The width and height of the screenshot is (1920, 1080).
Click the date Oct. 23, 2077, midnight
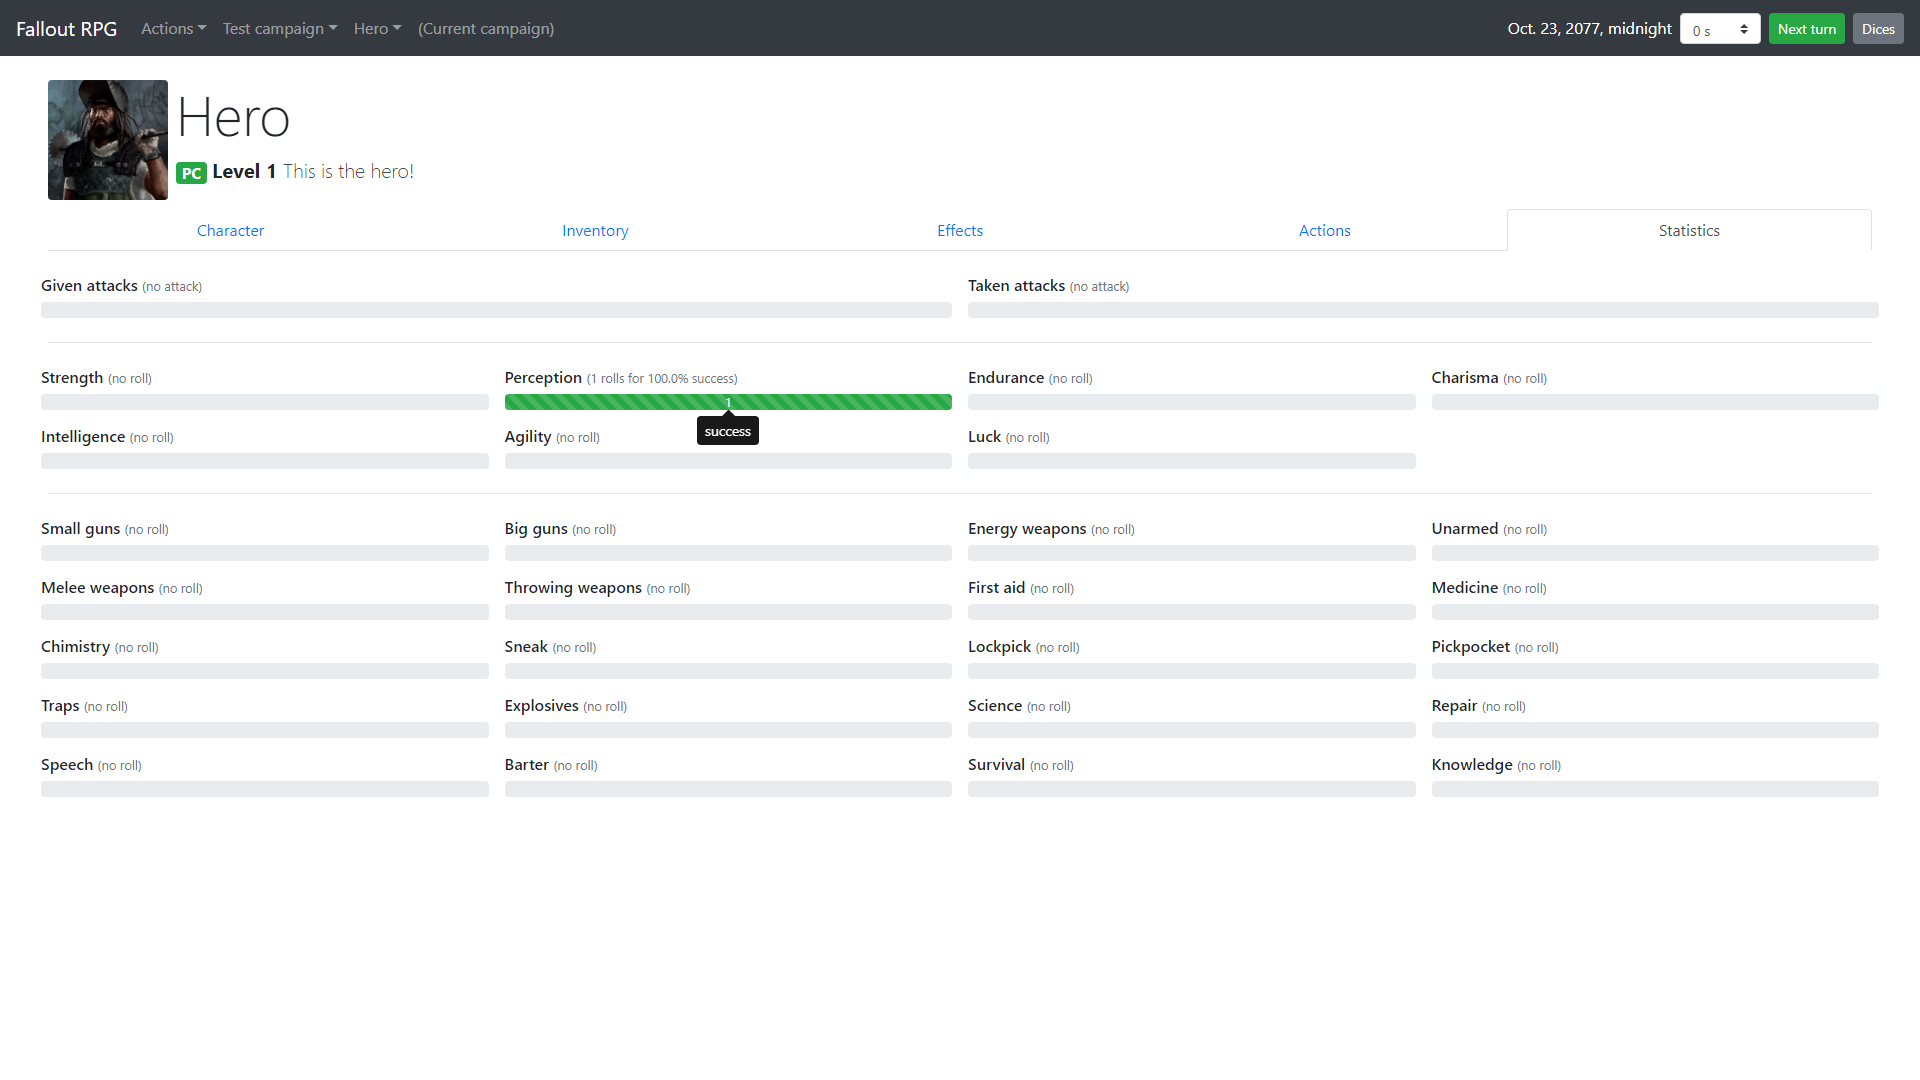[x=1589, y=29]
